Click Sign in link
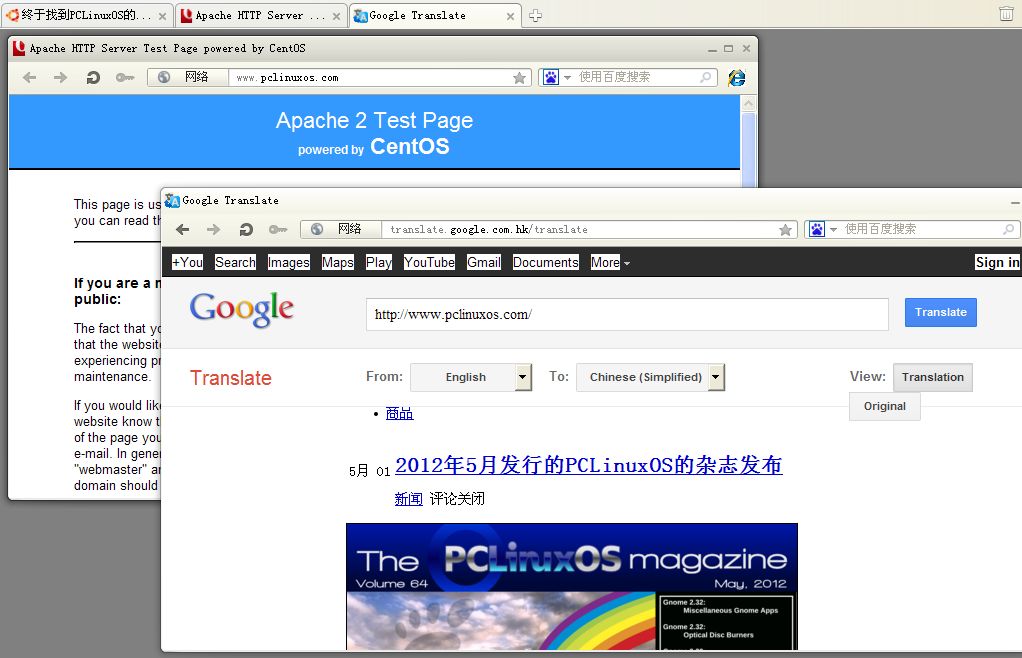The height and width of the screenshot is (658, 1022). pyautogui.click(x=997, y=262)
